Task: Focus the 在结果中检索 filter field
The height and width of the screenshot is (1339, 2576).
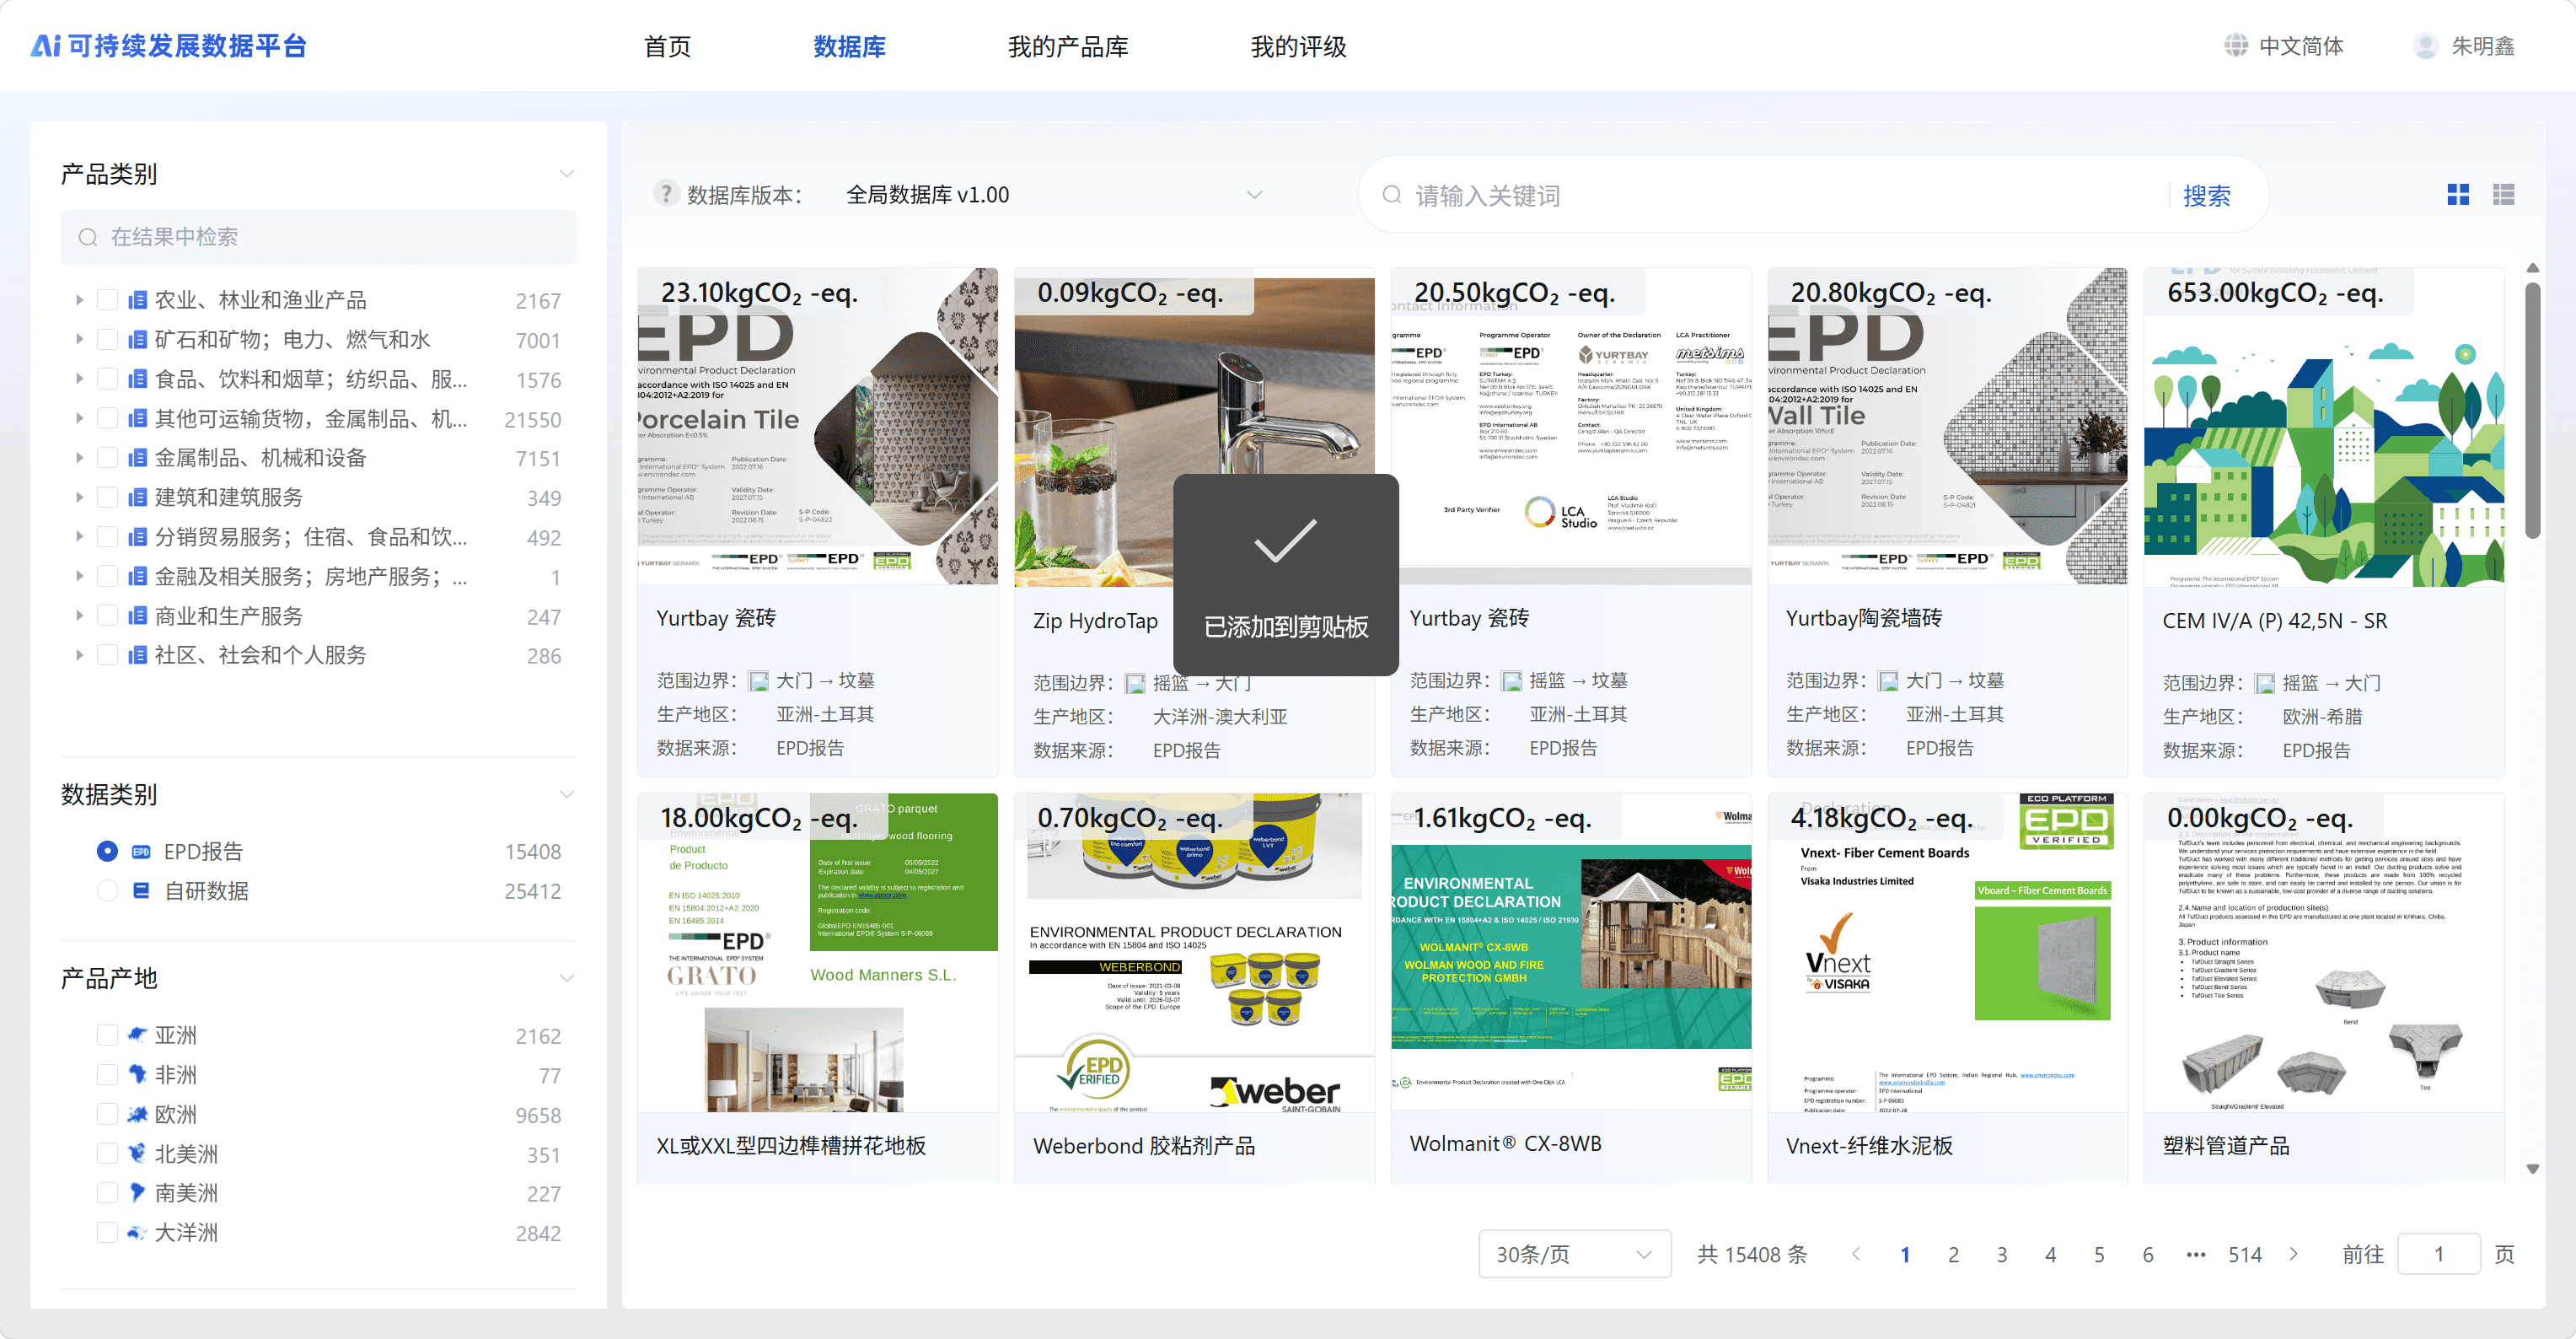Action: (318, 237)
